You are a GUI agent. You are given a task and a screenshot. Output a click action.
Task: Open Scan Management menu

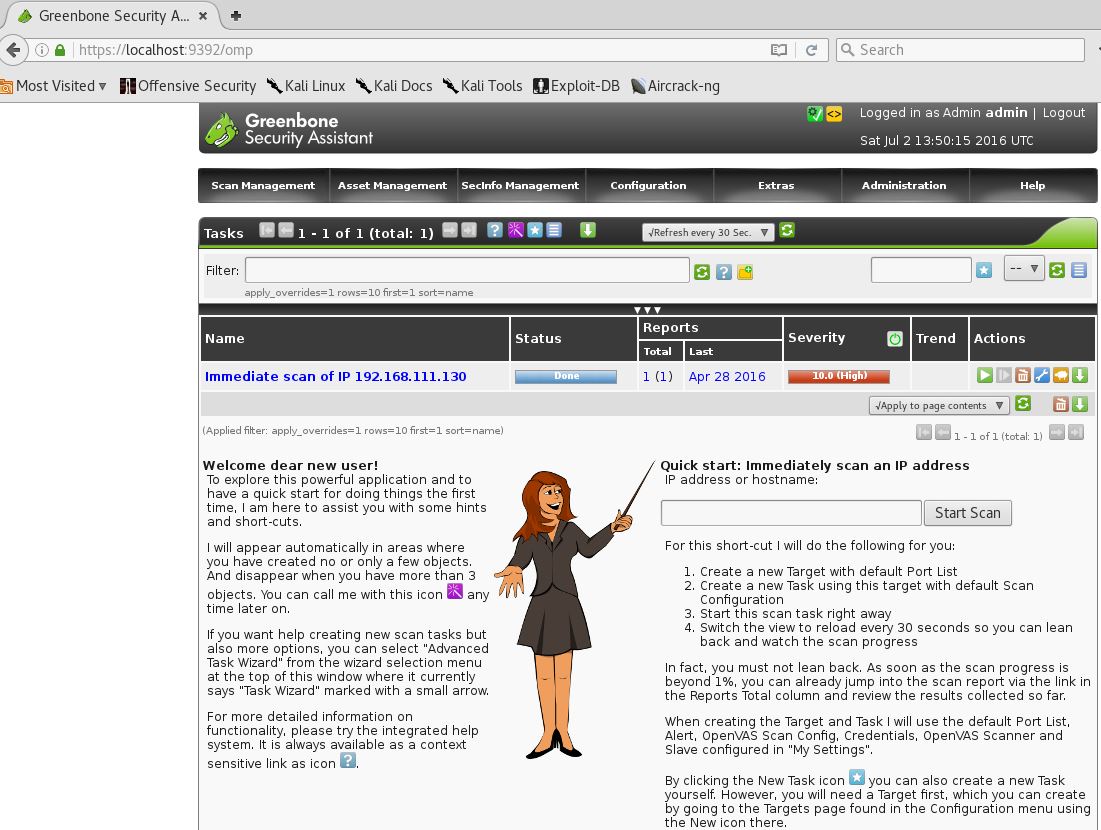coord(263,185)
